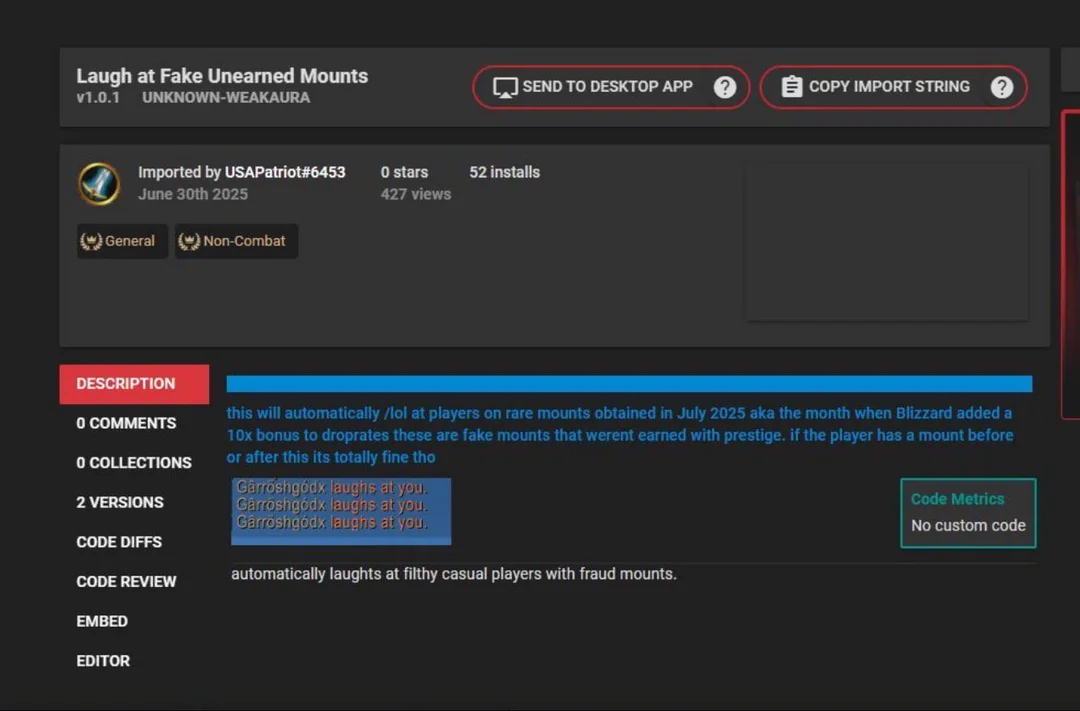Click the No custom code text
1080x711 pixels.
(x=968, y=526)
